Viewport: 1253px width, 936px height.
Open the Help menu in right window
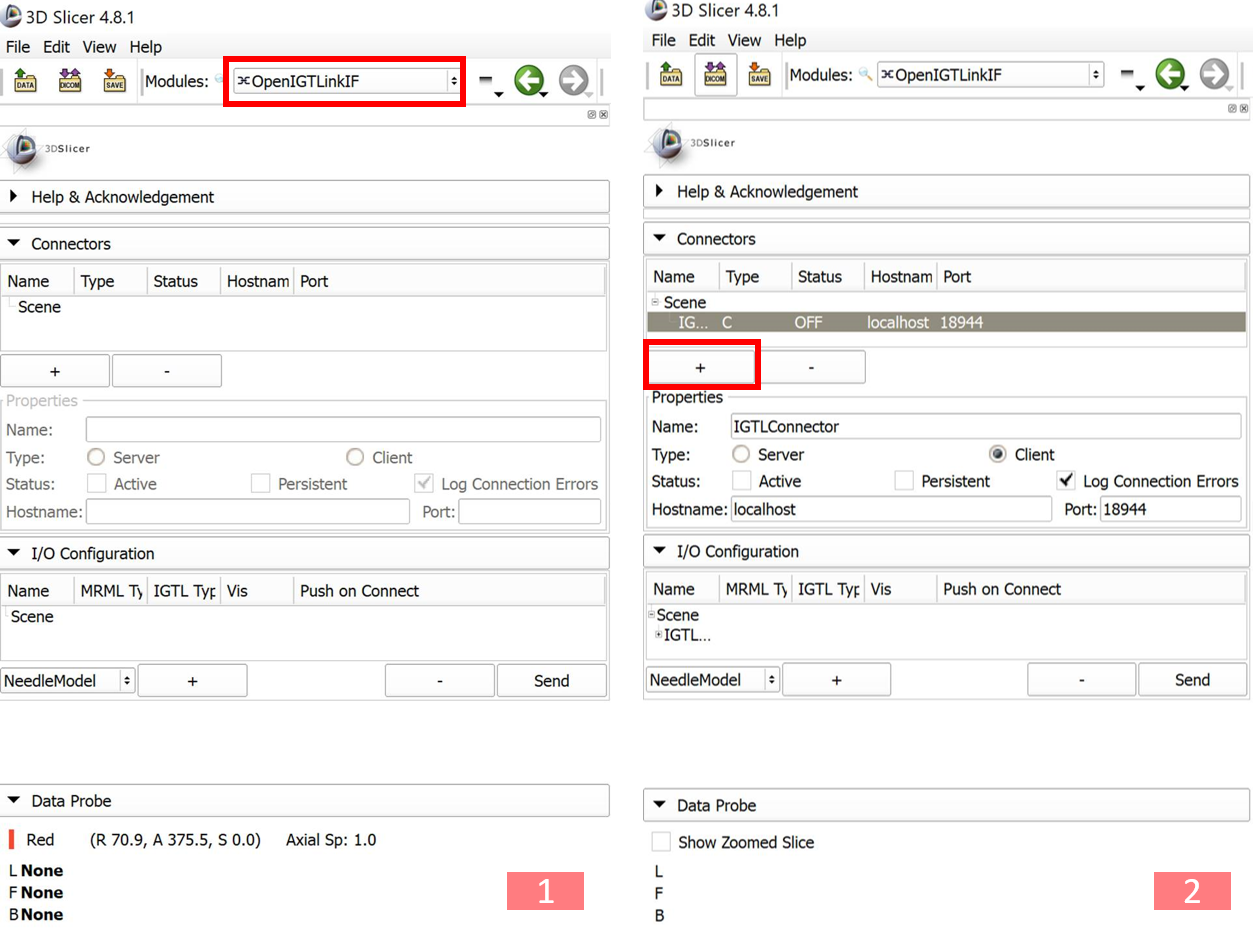coord(790,40)
